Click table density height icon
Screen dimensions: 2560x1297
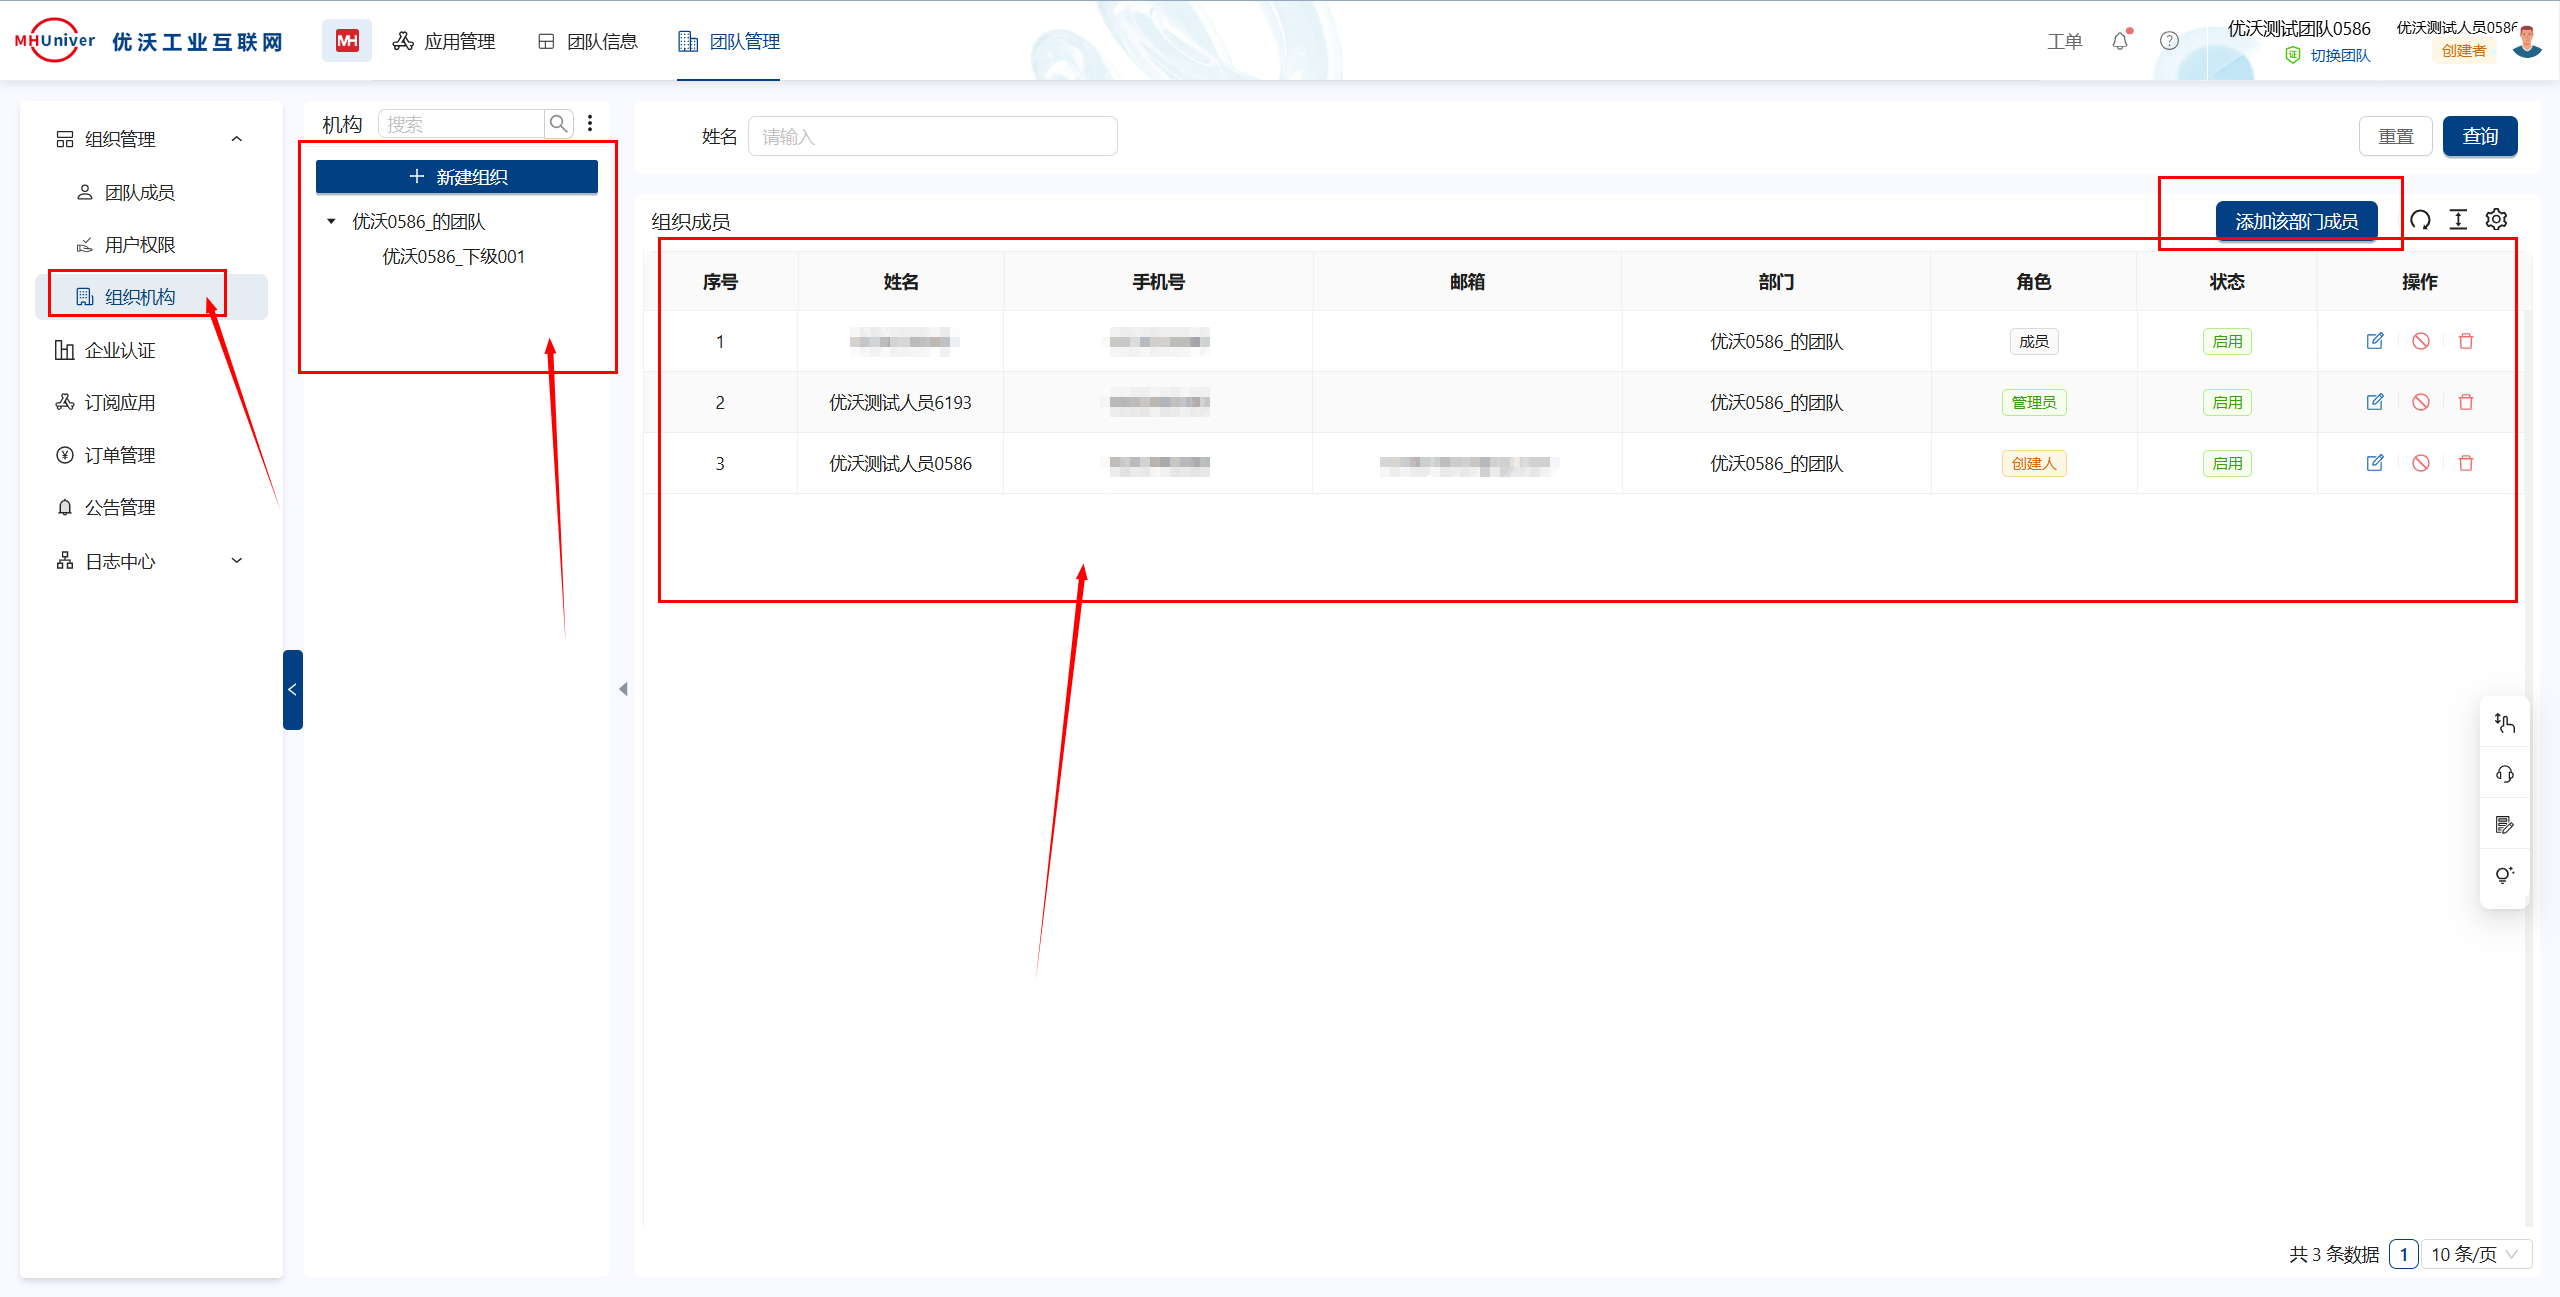(x=2458, y=220)
